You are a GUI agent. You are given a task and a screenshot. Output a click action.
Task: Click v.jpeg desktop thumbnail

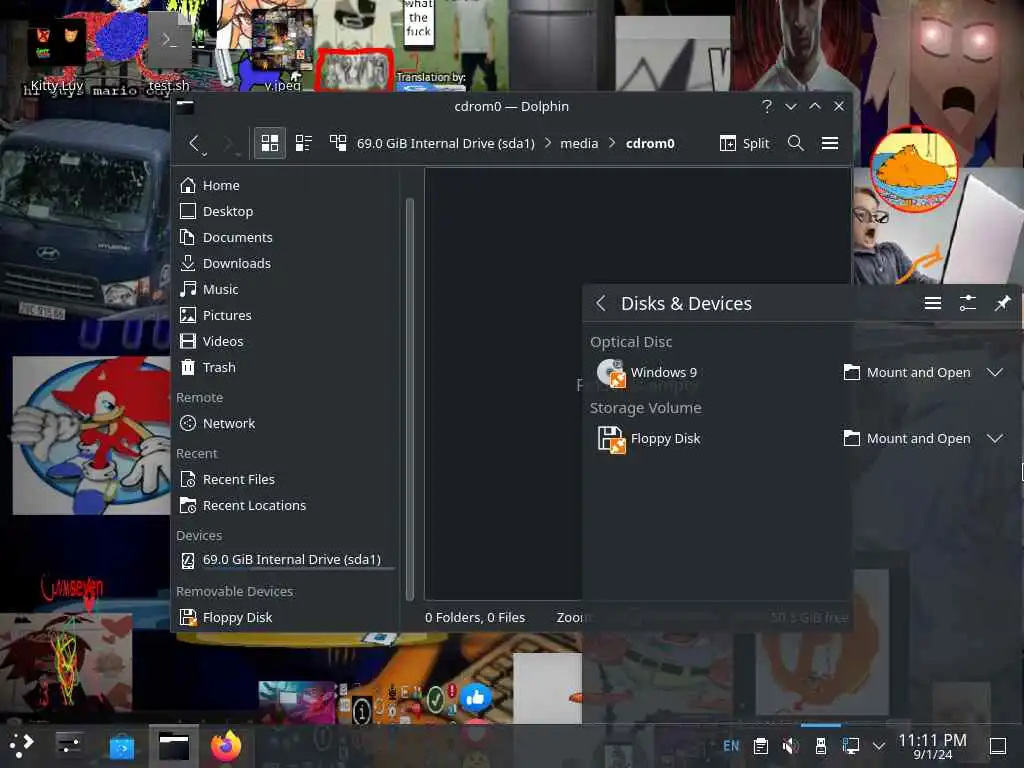[x=283, y=51]
